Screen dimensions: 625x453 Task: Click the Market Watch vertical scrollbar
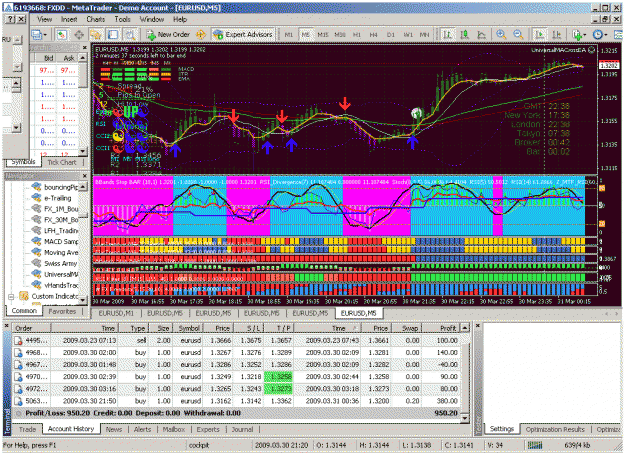point(83,104)
